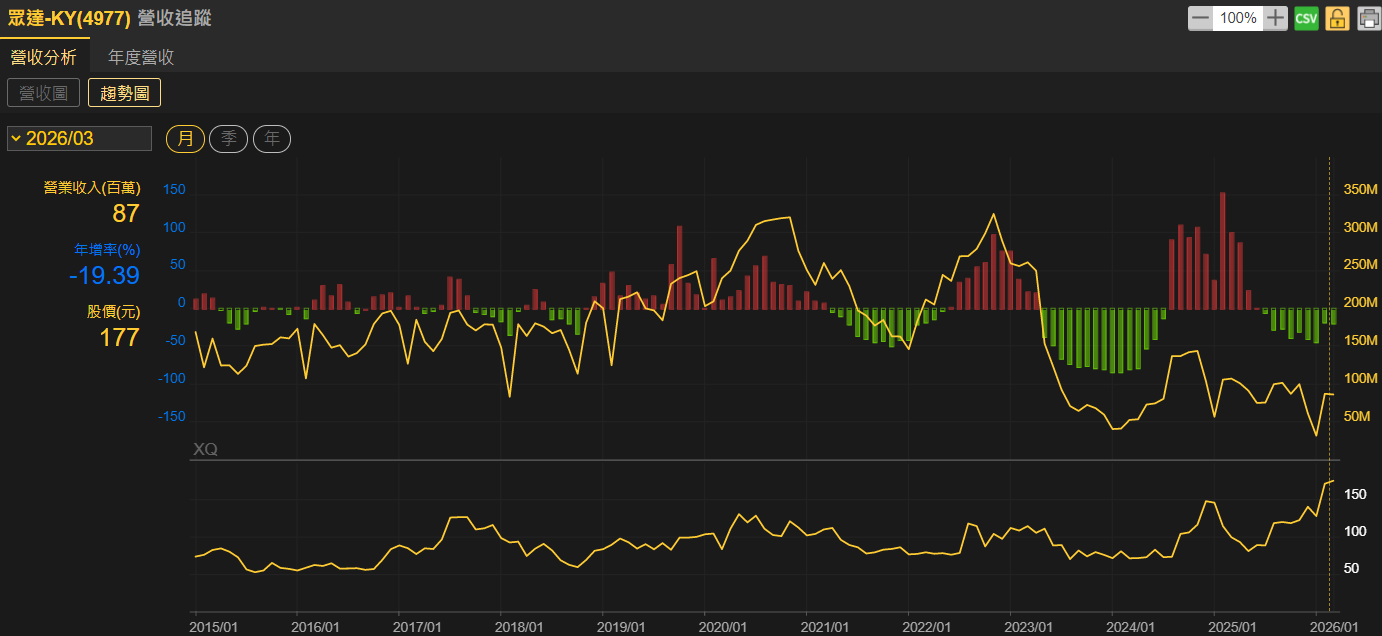Click the 2020/01 label on time axis
Viewport: 1382px width, 636px height.
723,626
